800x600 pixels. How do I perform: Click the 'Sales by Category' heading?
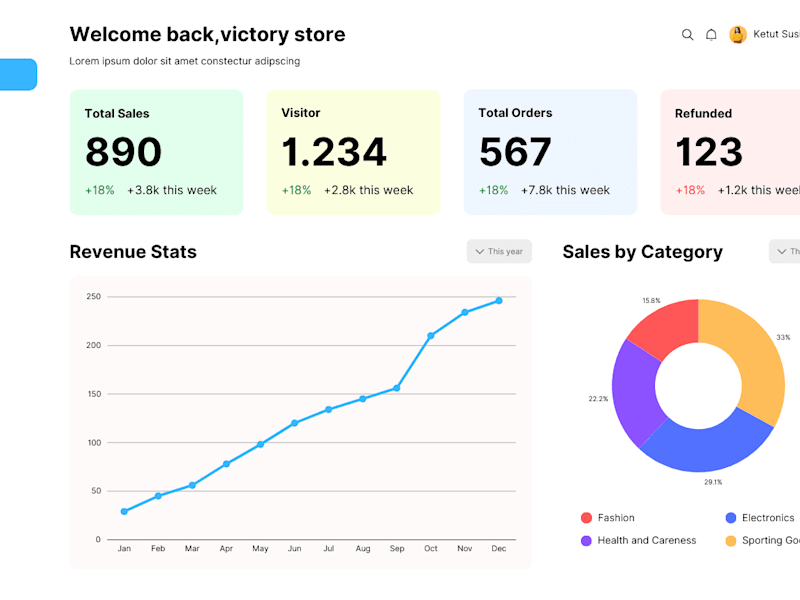pos(643,252)
